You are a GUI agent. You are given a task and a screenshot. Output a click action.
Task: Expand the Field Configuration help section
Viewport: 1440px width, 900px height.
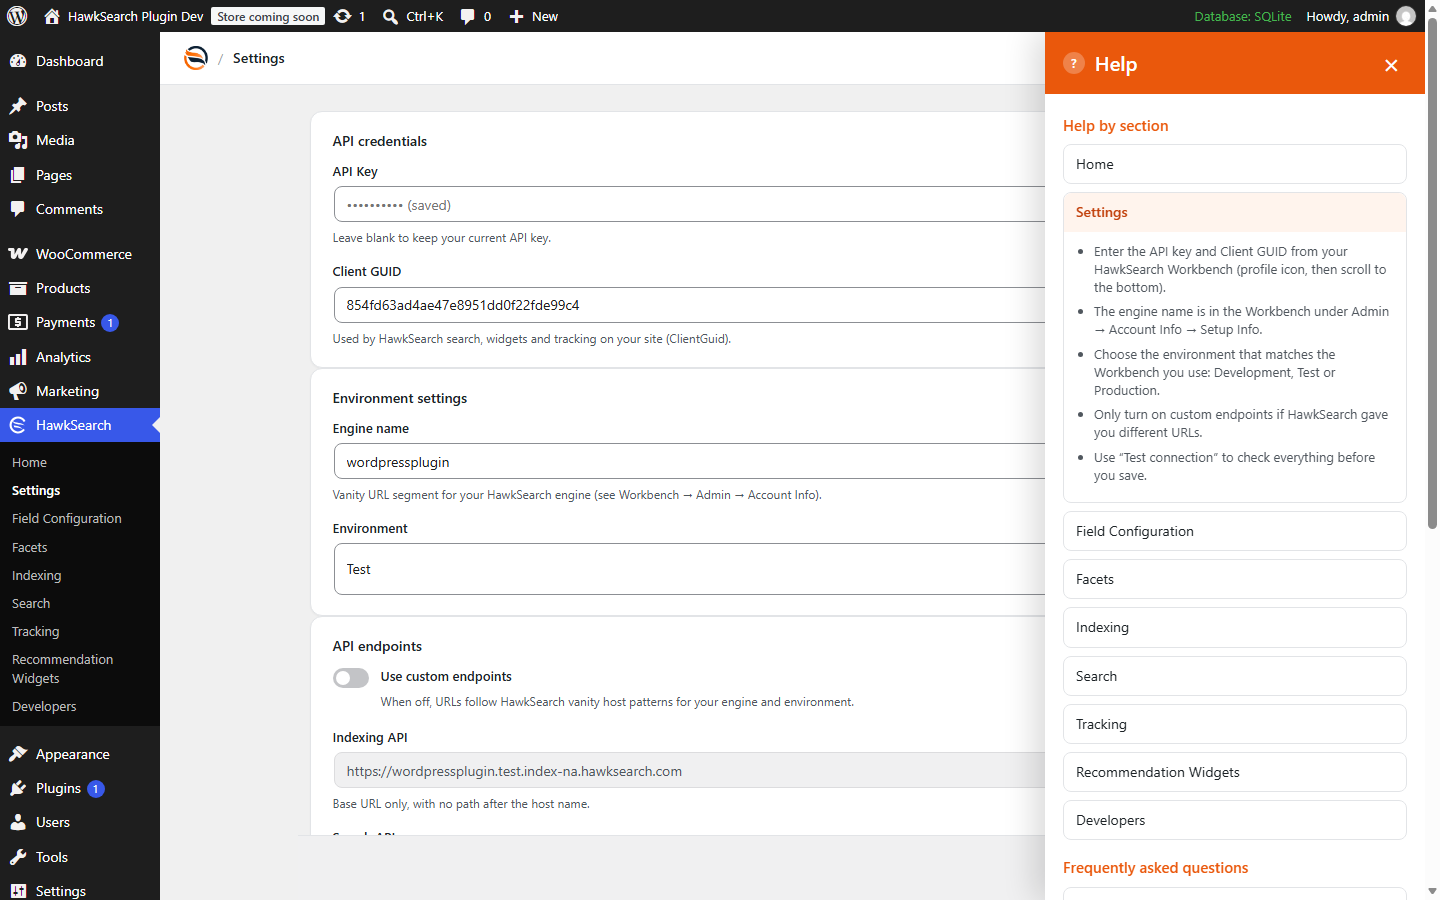(x=1234, y=531)
